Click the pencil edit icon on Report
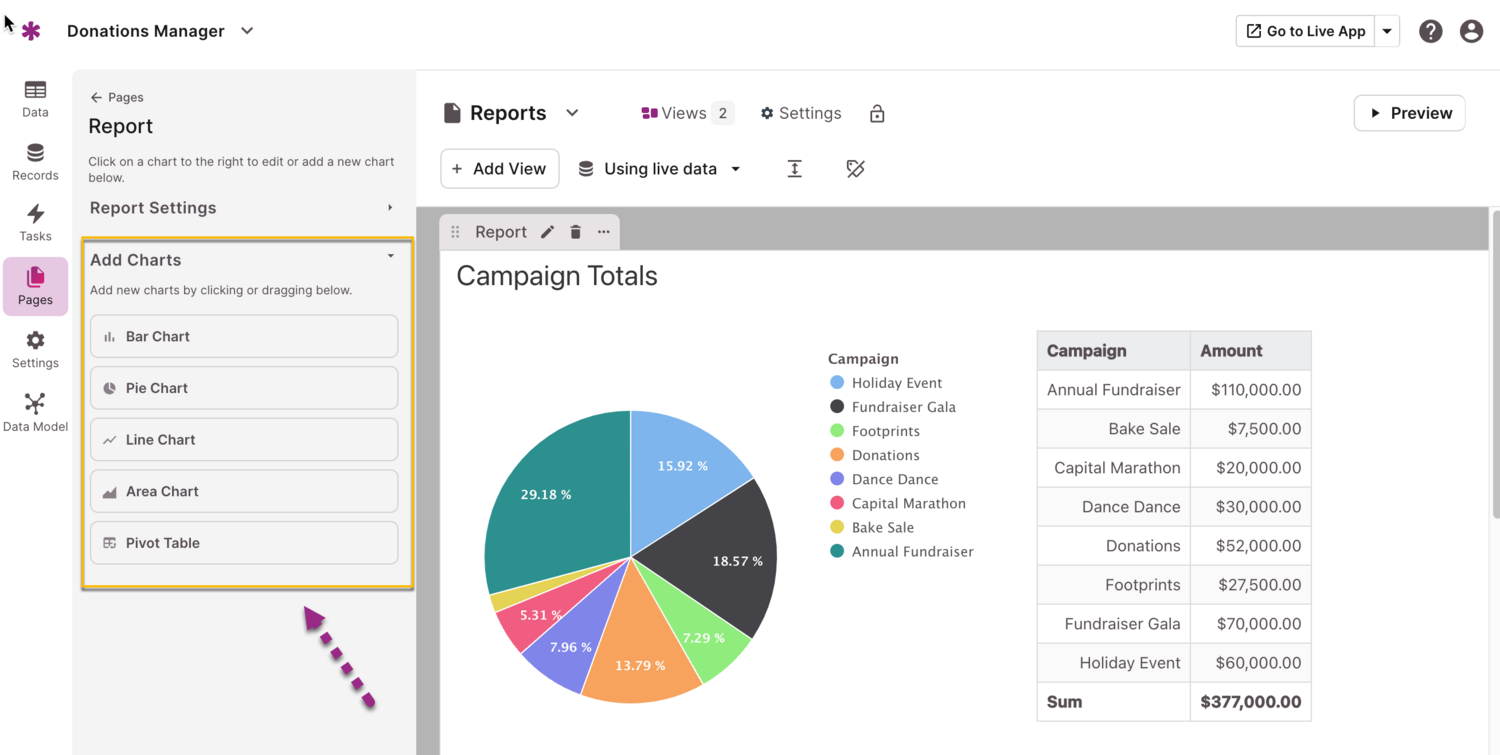The height and width of the screenshot is (755, 1500). click(x=547, y=232)
